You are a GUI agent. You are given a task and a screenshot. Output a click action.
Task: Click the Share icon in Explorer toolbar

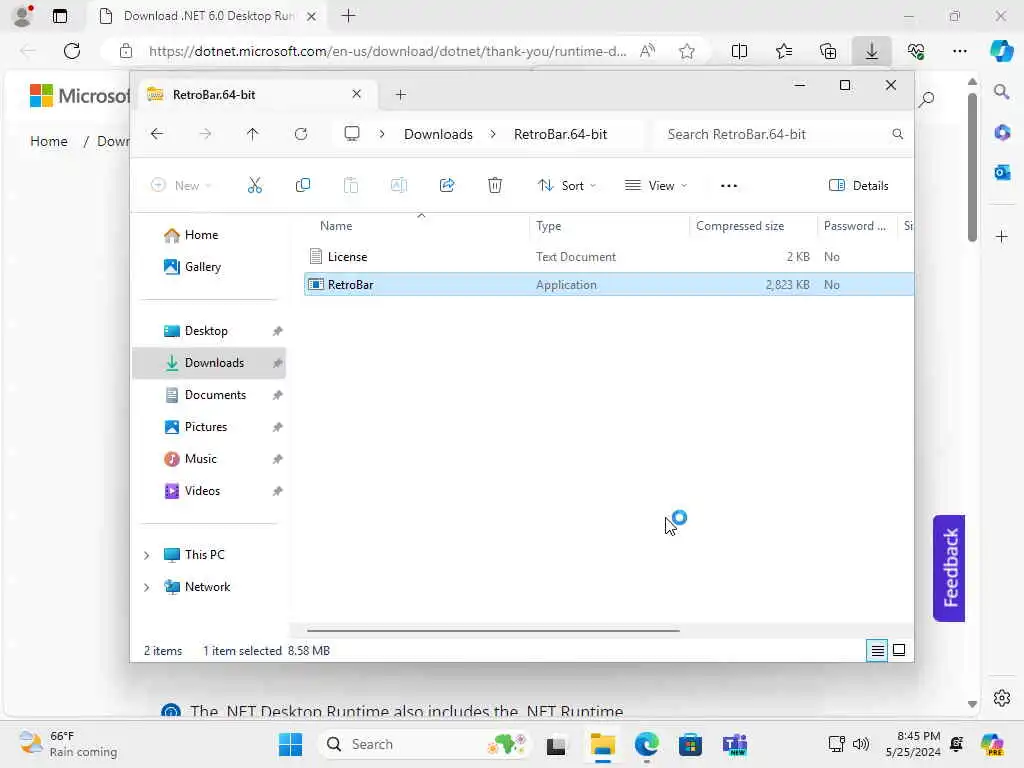point(447,185)
